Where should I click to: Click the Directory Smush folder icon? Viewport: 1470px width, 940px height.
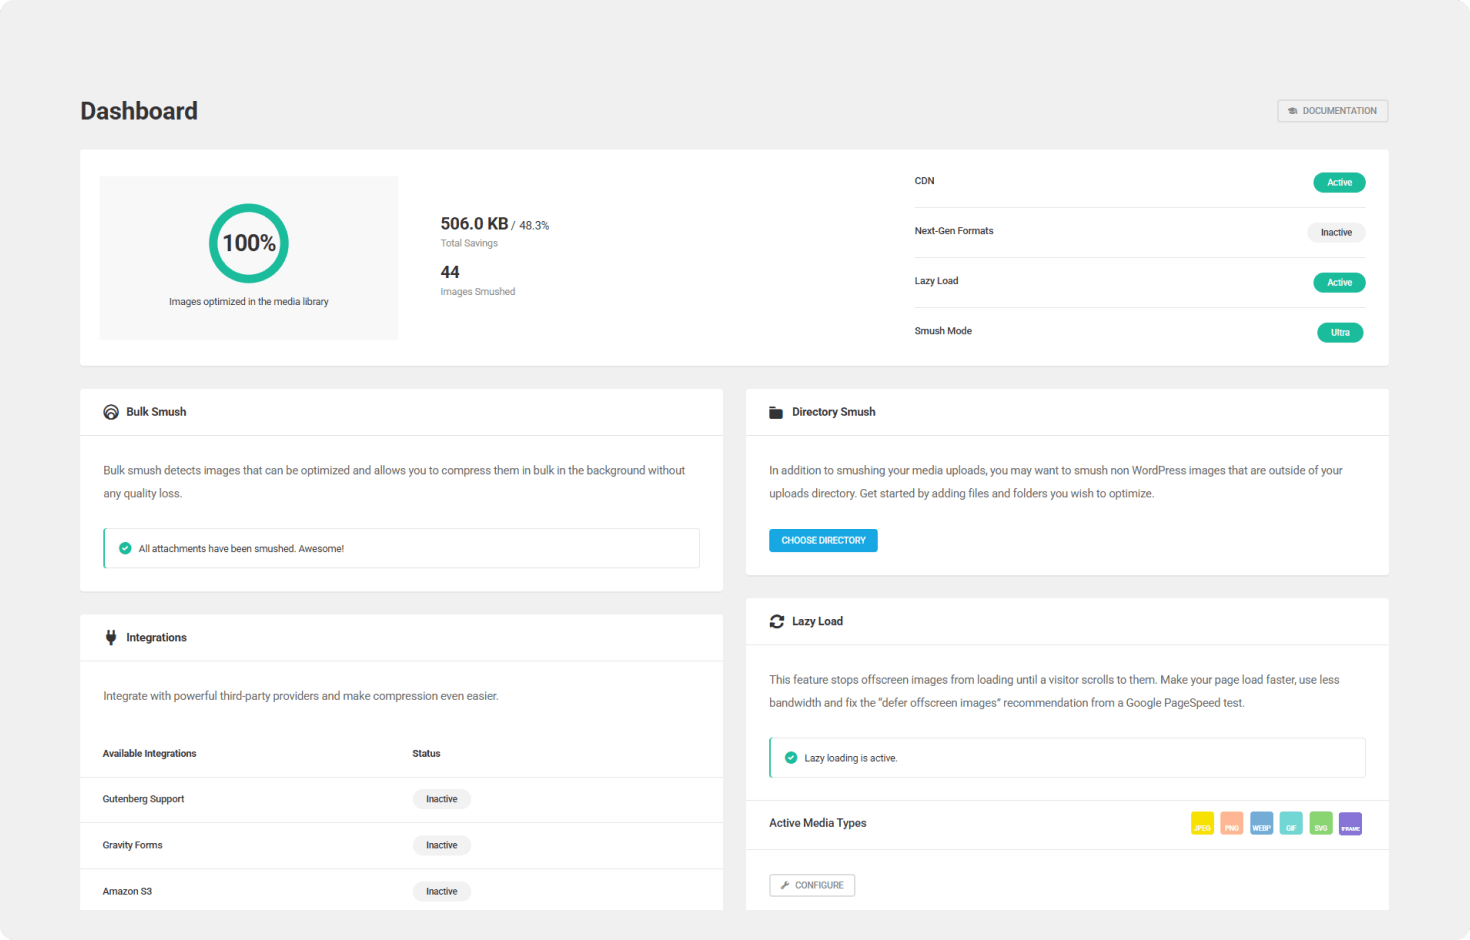click(776, 412)
